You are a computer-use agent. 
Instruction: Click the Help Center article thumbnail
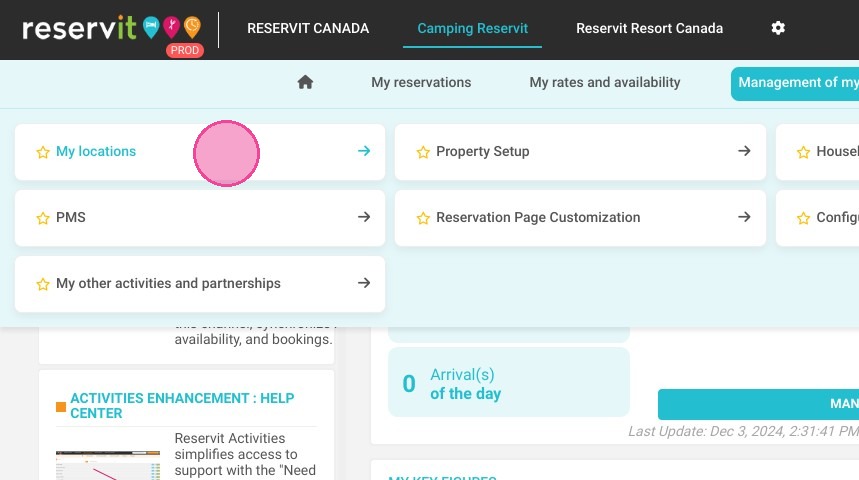click(x=108, y=465)
